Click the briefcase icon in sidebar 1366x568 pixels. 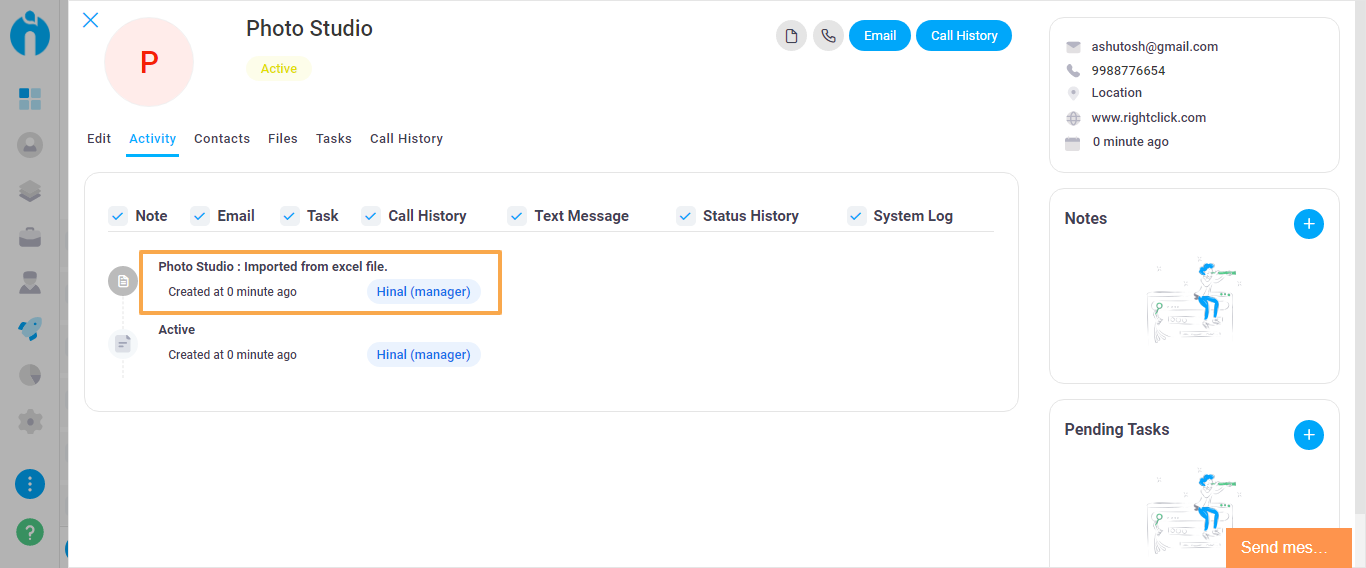coord(30,237)
